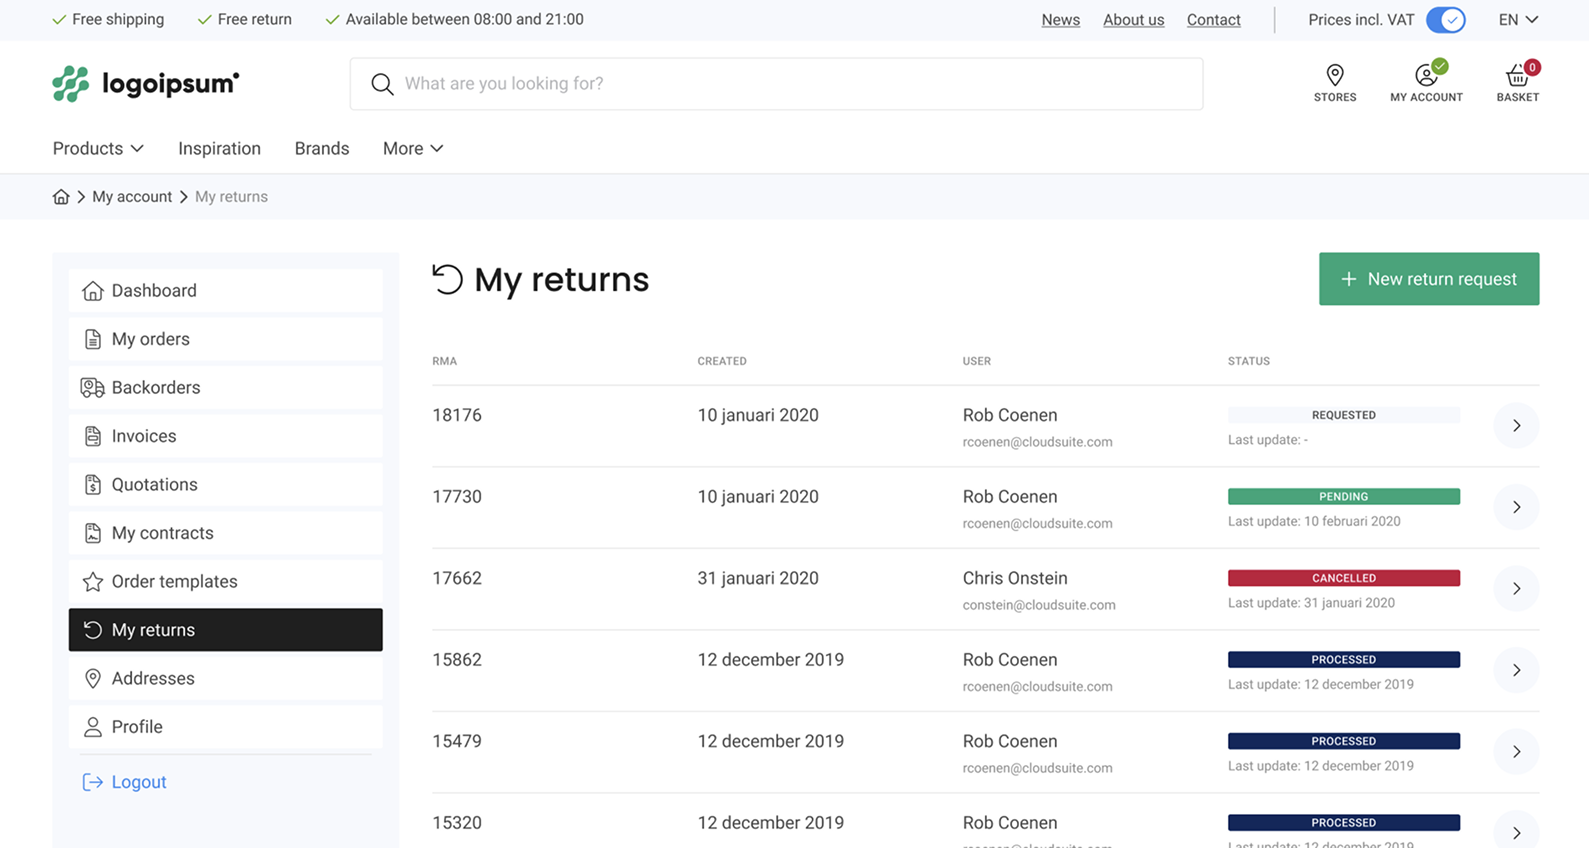Expand the EN language dropdown
Image resolution: width=1589 pixels, height=848 pixels.
pyautogui.click(x=1517, y=20)
